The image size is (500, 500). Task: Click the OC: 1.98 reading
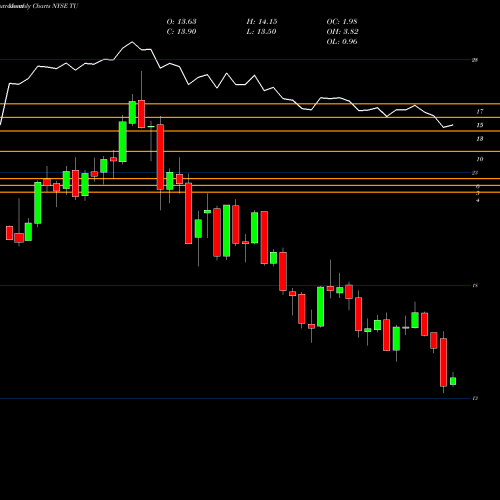pos(342,22)
